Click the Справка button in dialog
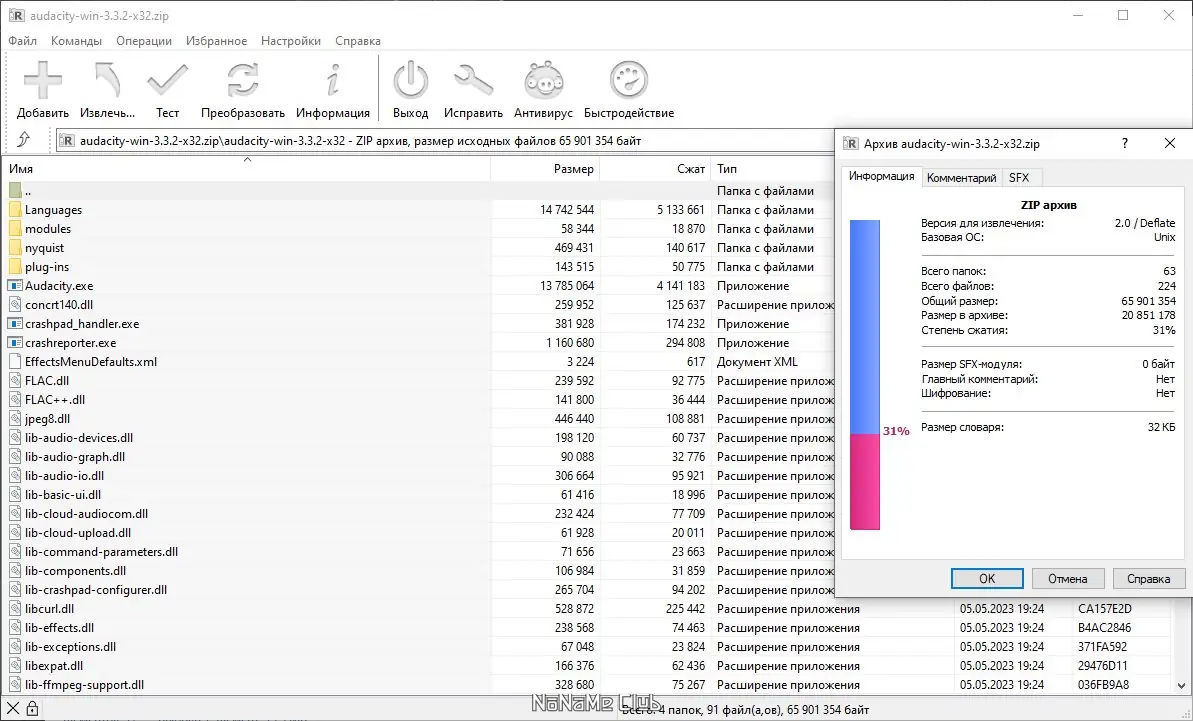This screenshot has height=721, width=1193. (1148, 579)
